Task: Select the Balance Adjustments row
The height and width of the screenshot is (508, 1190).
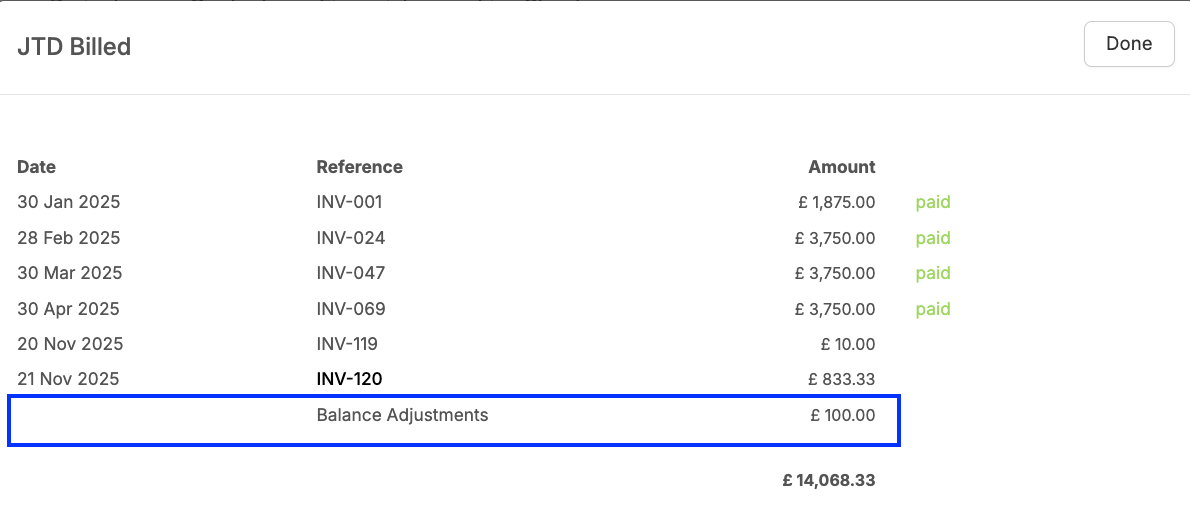Action: (454, 420)
